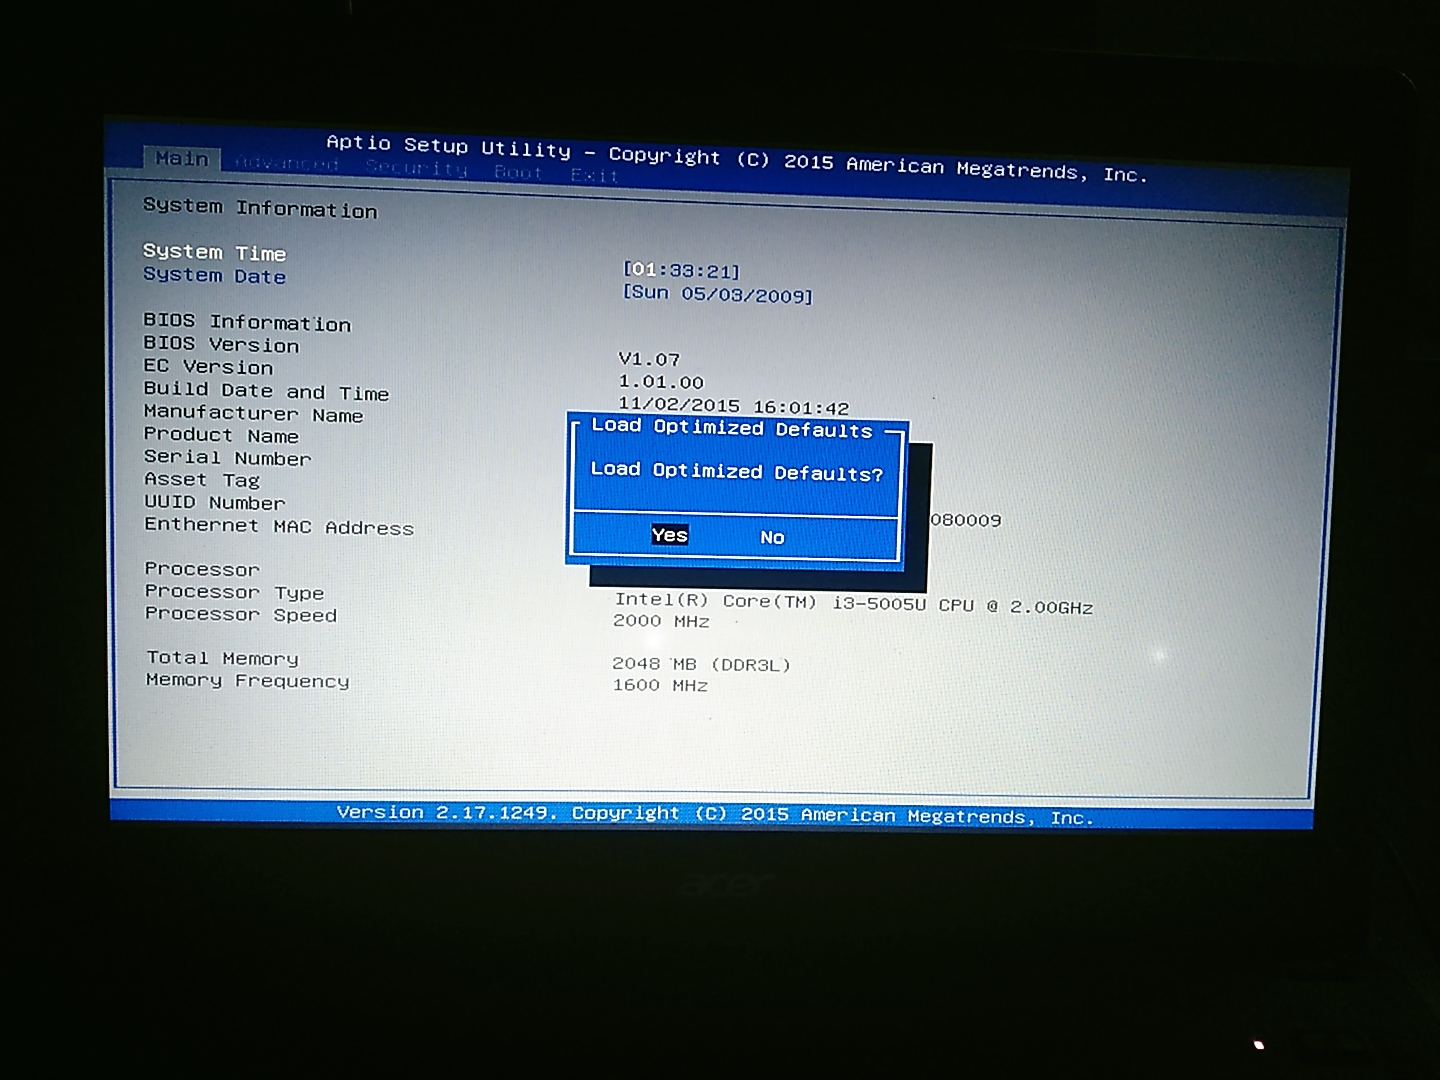The height and width of the screenshot is (1080, 1440).
Task: Click the processor speed value 2000 MHz
Action: [661, 621]
